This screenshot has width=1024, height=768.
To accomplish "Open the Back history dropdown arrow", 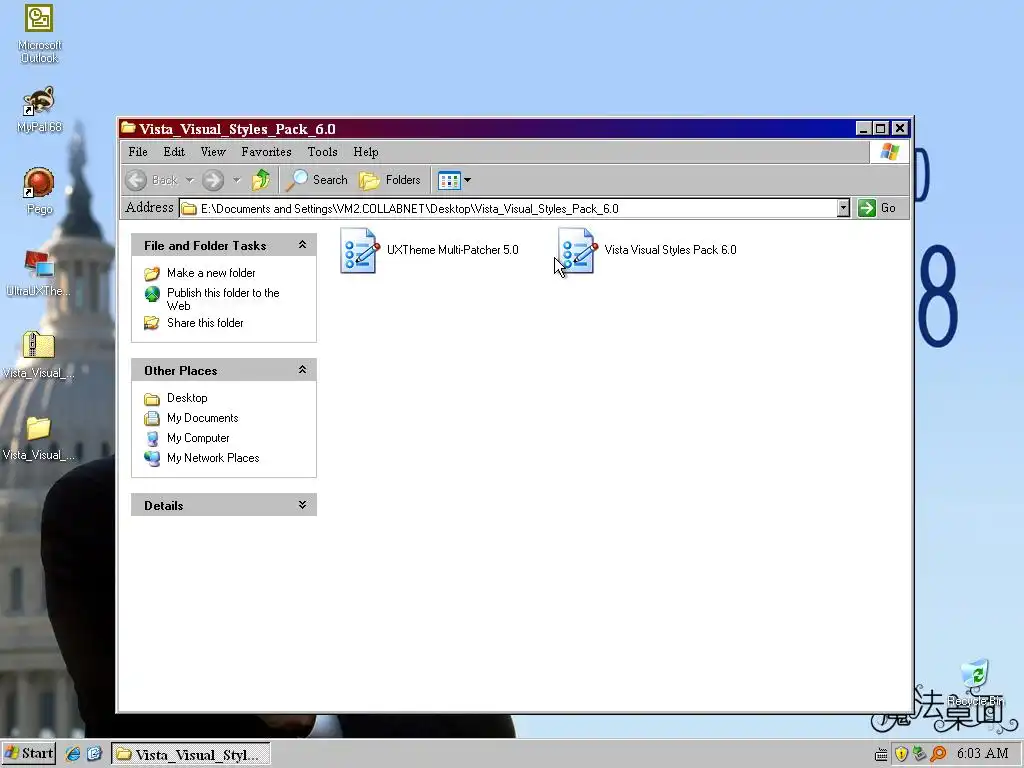I will [189, 180].
